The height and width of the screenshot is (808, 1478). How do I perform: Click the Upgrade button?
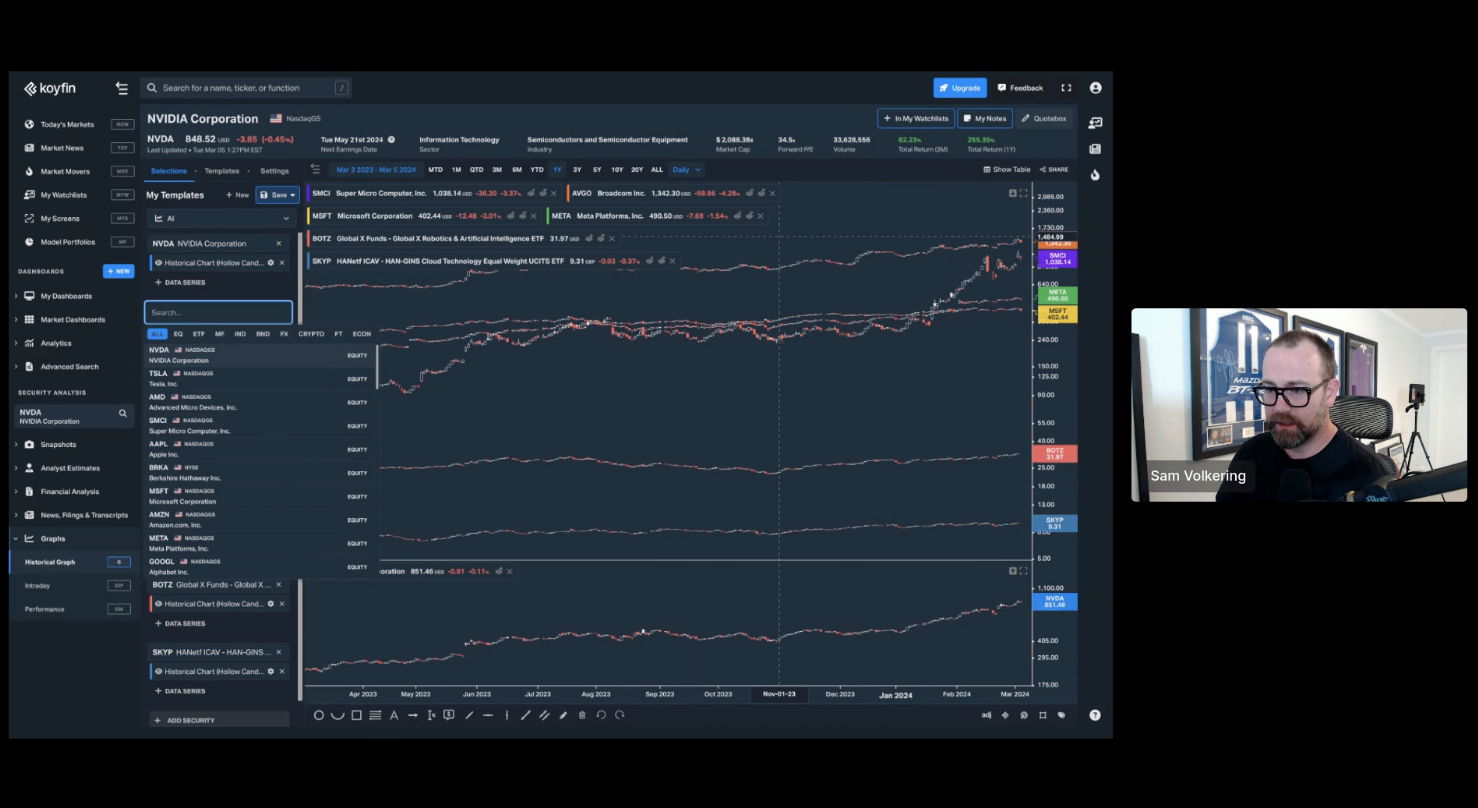(x=960, y=88)
